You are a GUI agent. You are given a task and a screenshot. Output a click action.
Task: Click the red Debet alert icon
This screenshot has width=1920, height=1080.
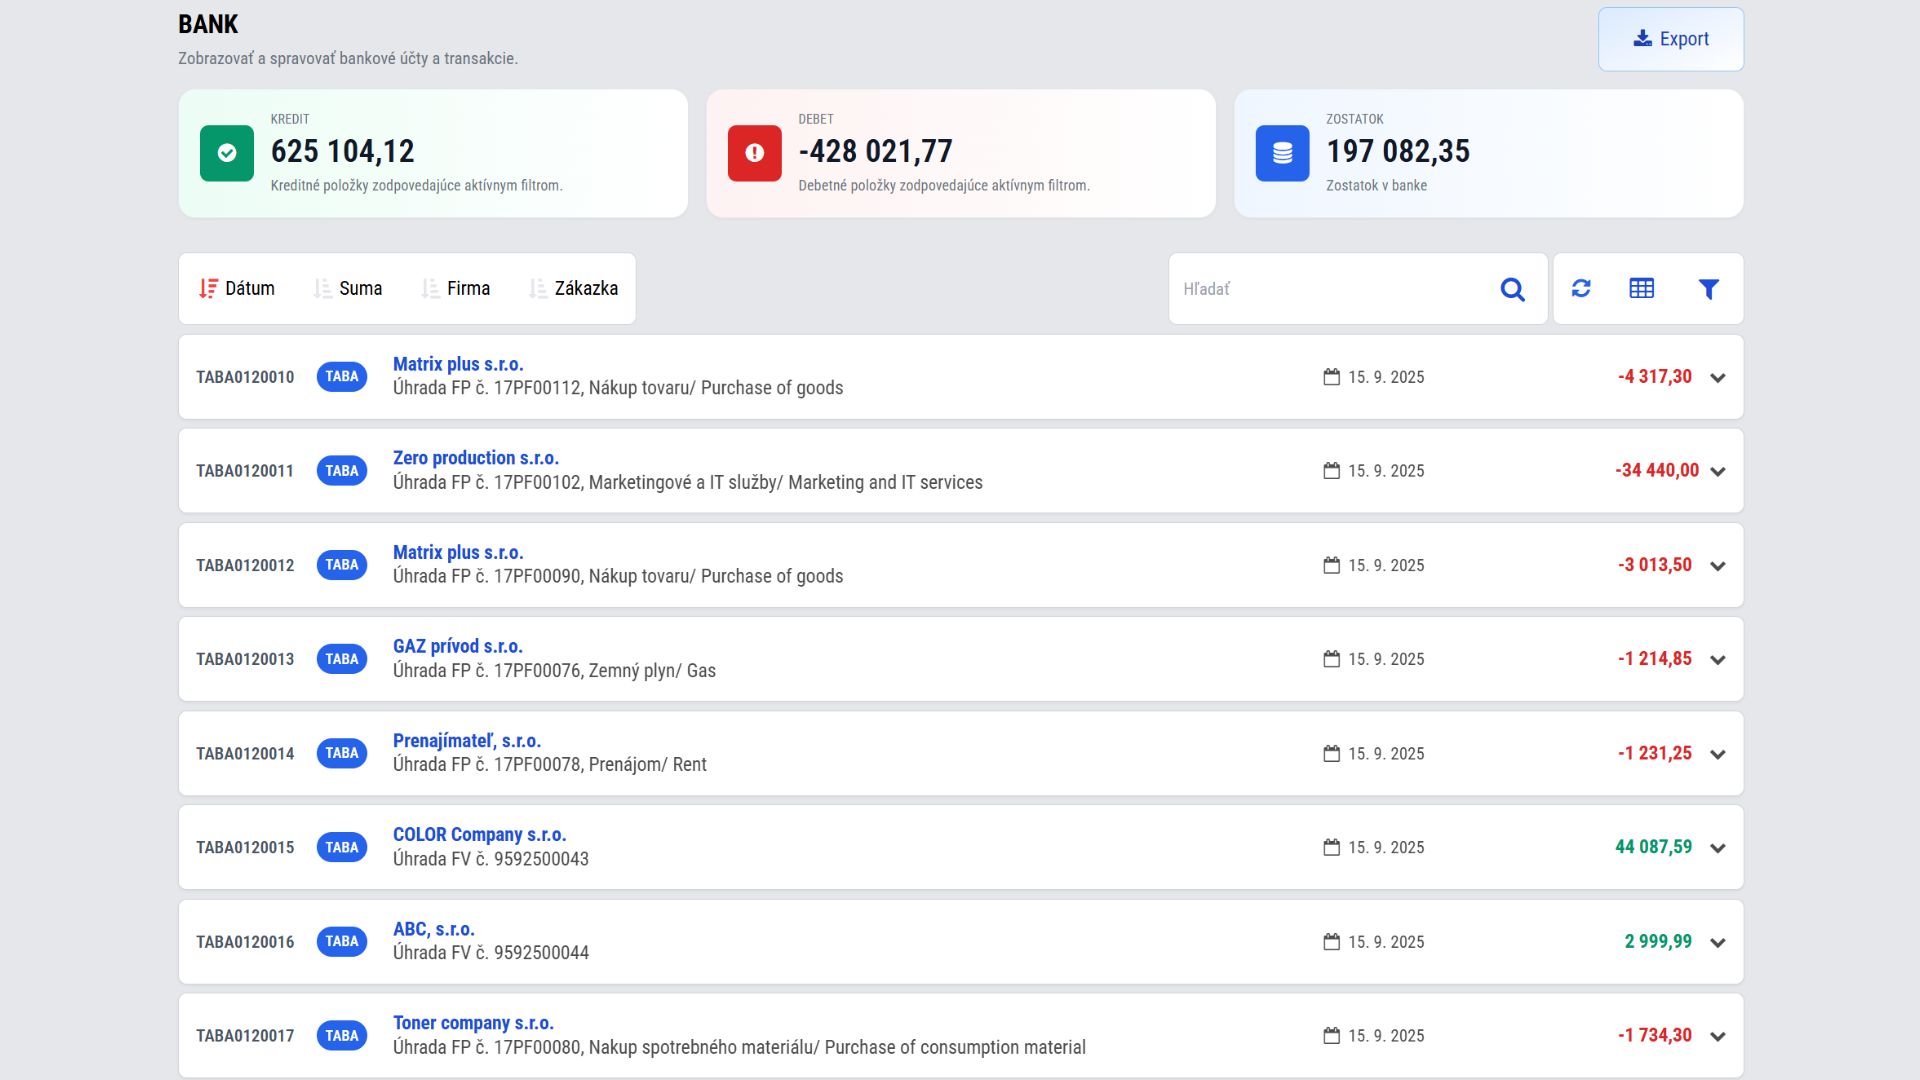[x=754, y=153]
